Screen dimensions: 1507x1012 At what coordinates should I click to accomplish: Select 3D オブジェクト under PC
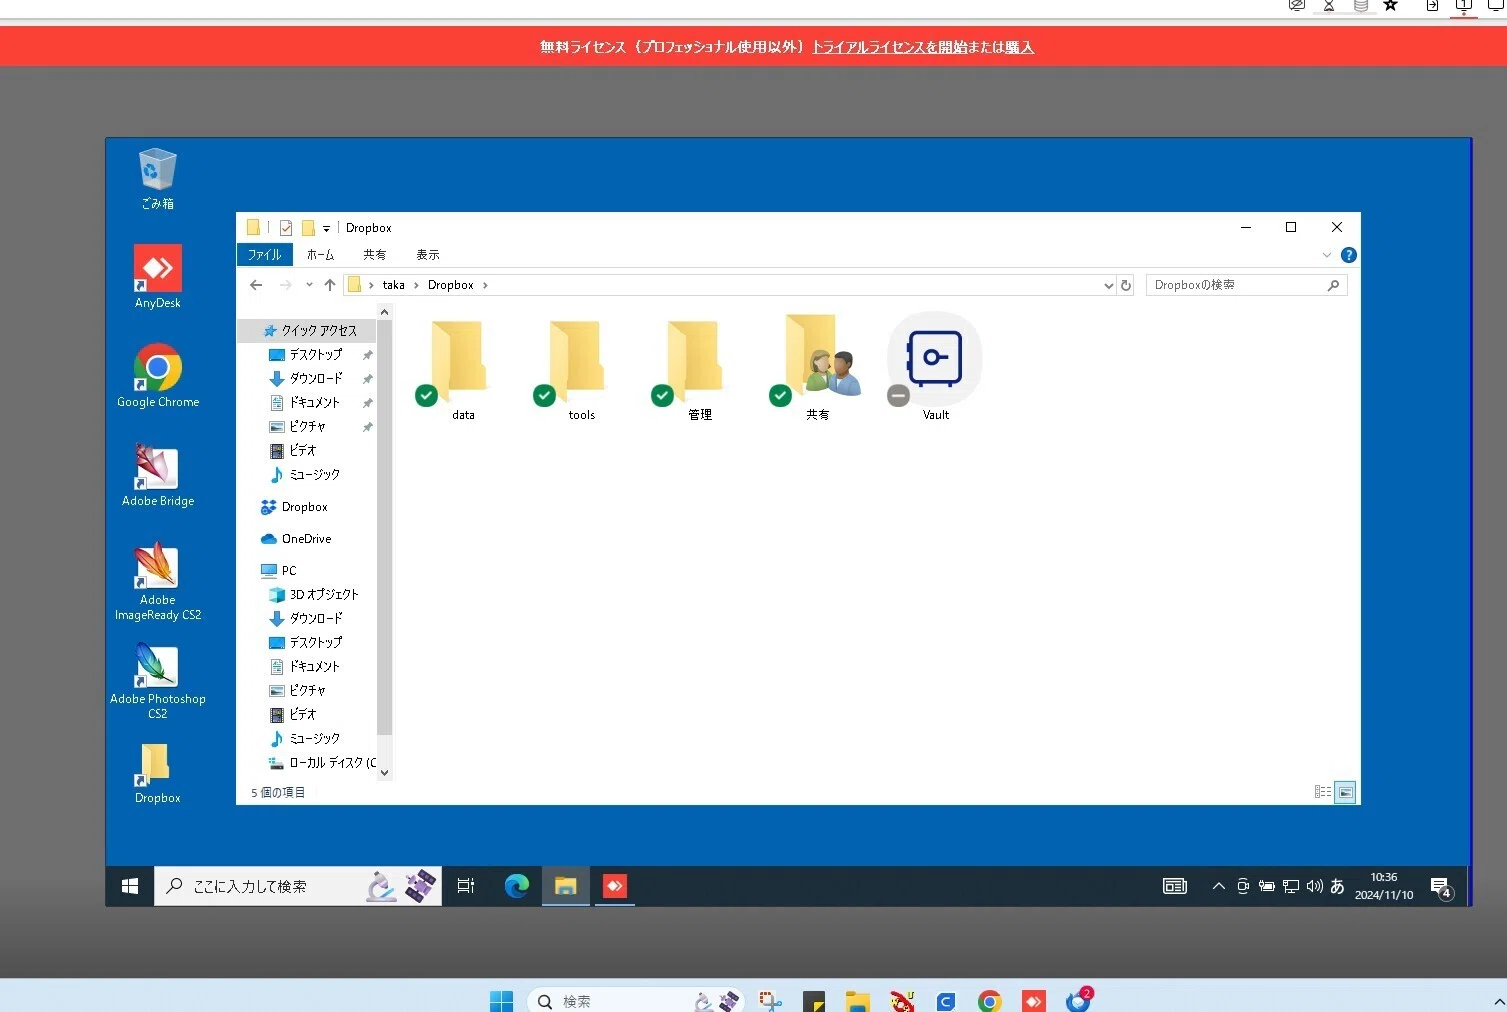(x=314, y=594)
